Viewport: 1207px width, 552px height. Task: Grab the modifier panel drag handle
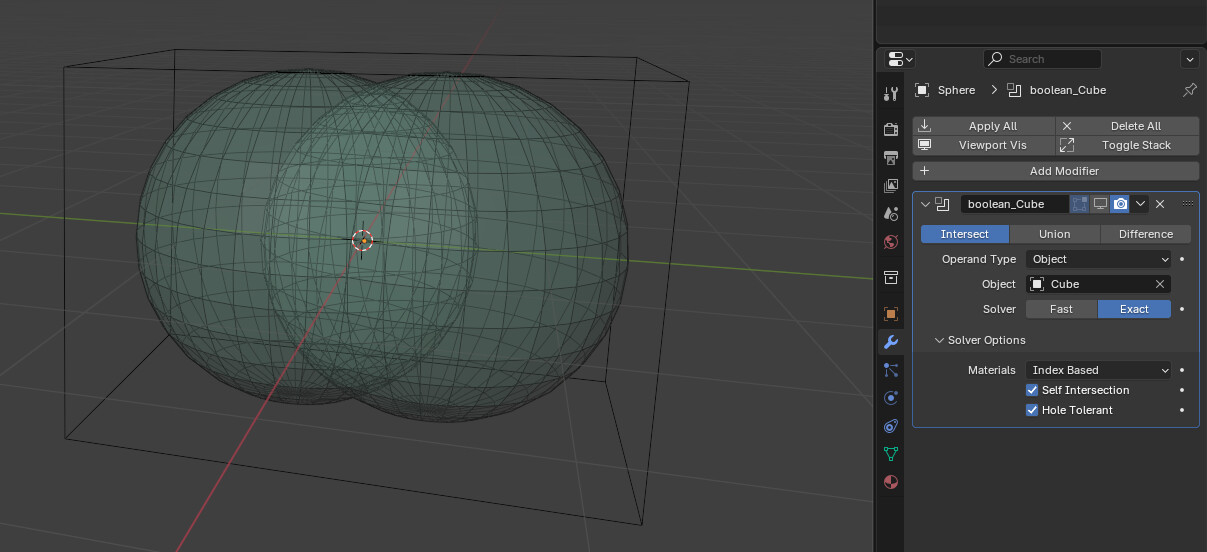pyautogui.click(x=1187, y=204)
